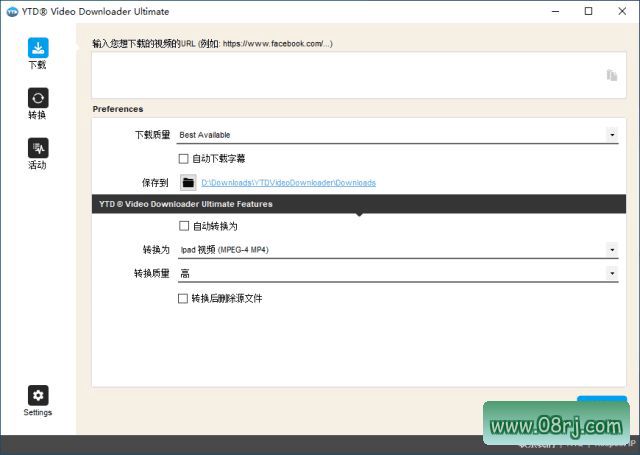
Task: Click the paste clipboard icon in the URL box
Action: pos(611,75)
